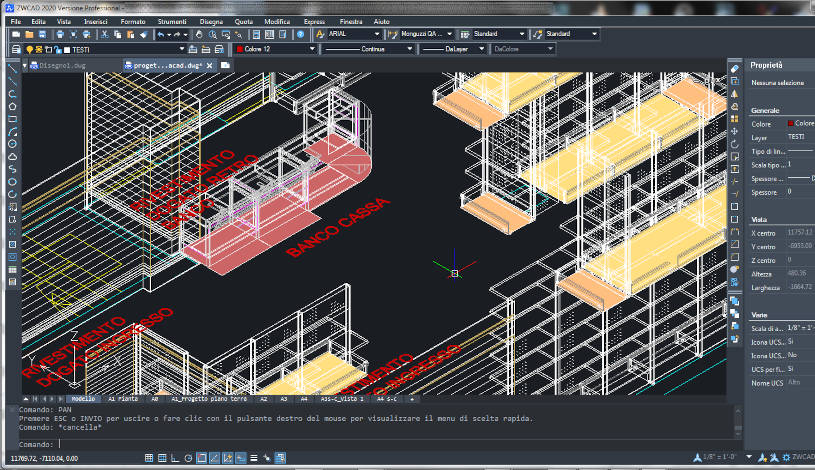
Task: Close the proget...acad.dwg tab
Action: pyautogui.click(x=209, y=66)
